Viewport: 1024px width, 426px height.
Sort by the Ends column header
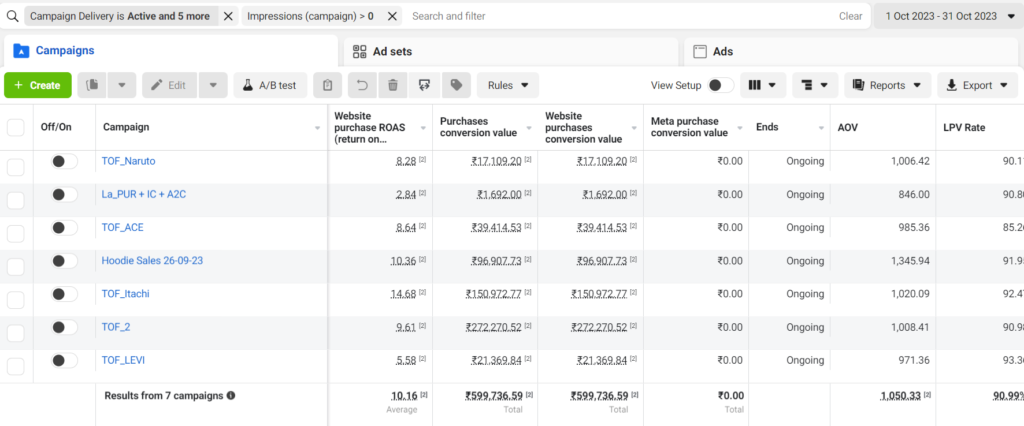[789, 127]
